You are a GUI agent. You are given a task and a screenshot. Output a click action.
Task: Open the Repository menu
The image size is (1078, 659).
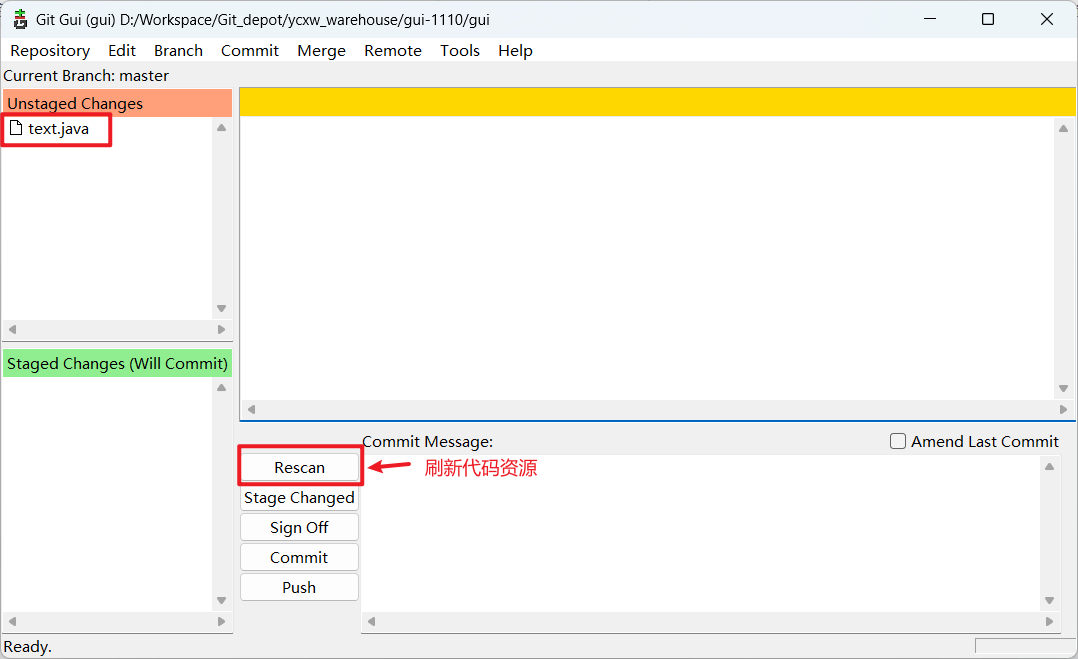[x=50, y=50]
